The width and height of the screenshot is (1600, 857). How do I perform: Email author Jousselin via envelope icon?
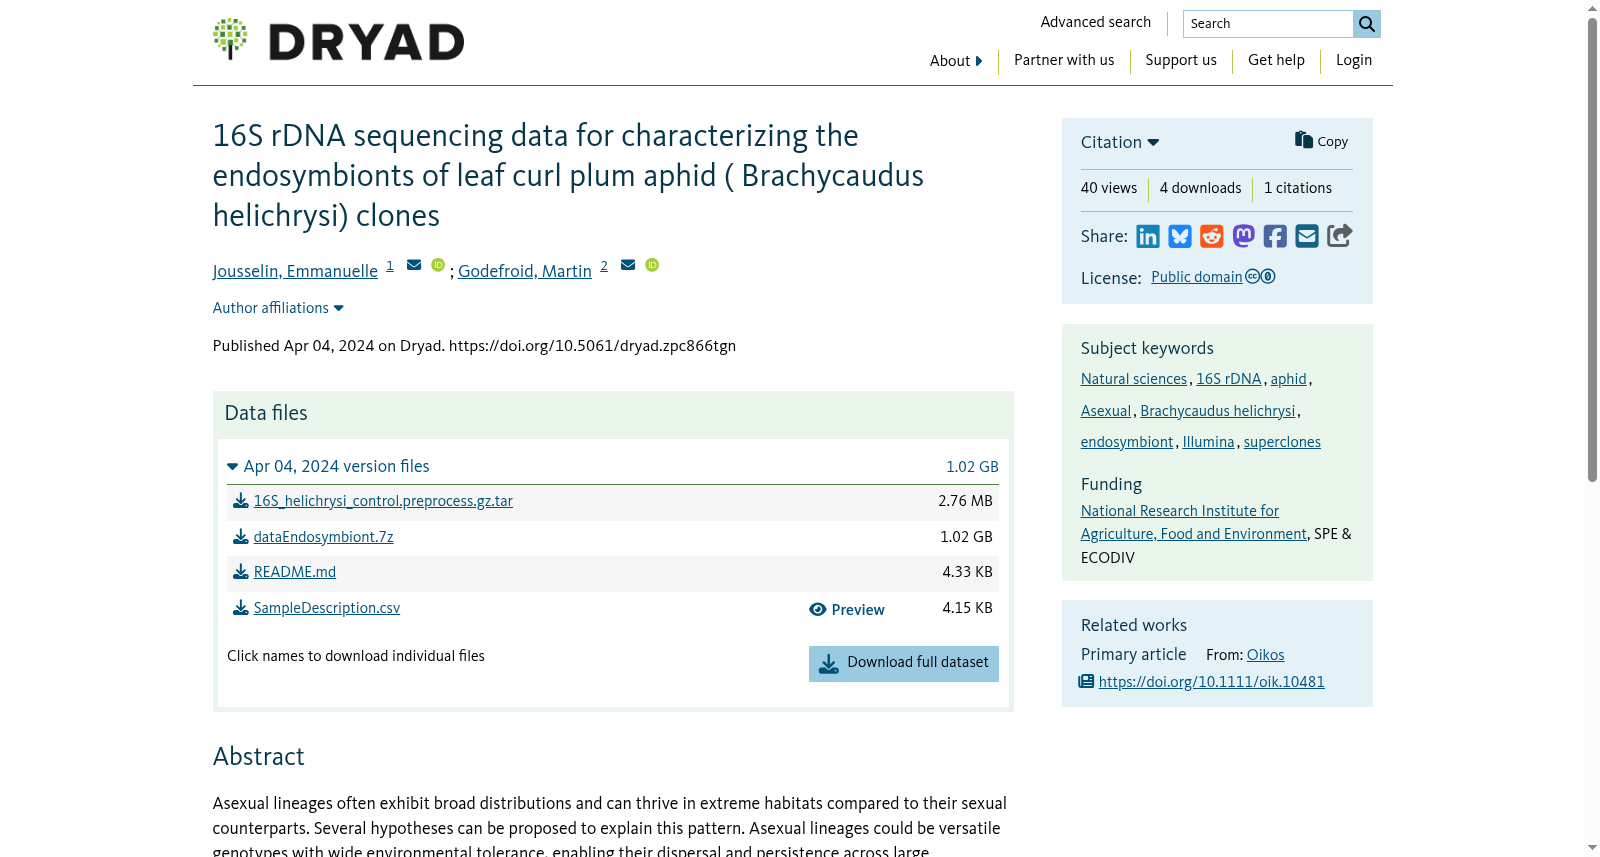coord(414,265)
